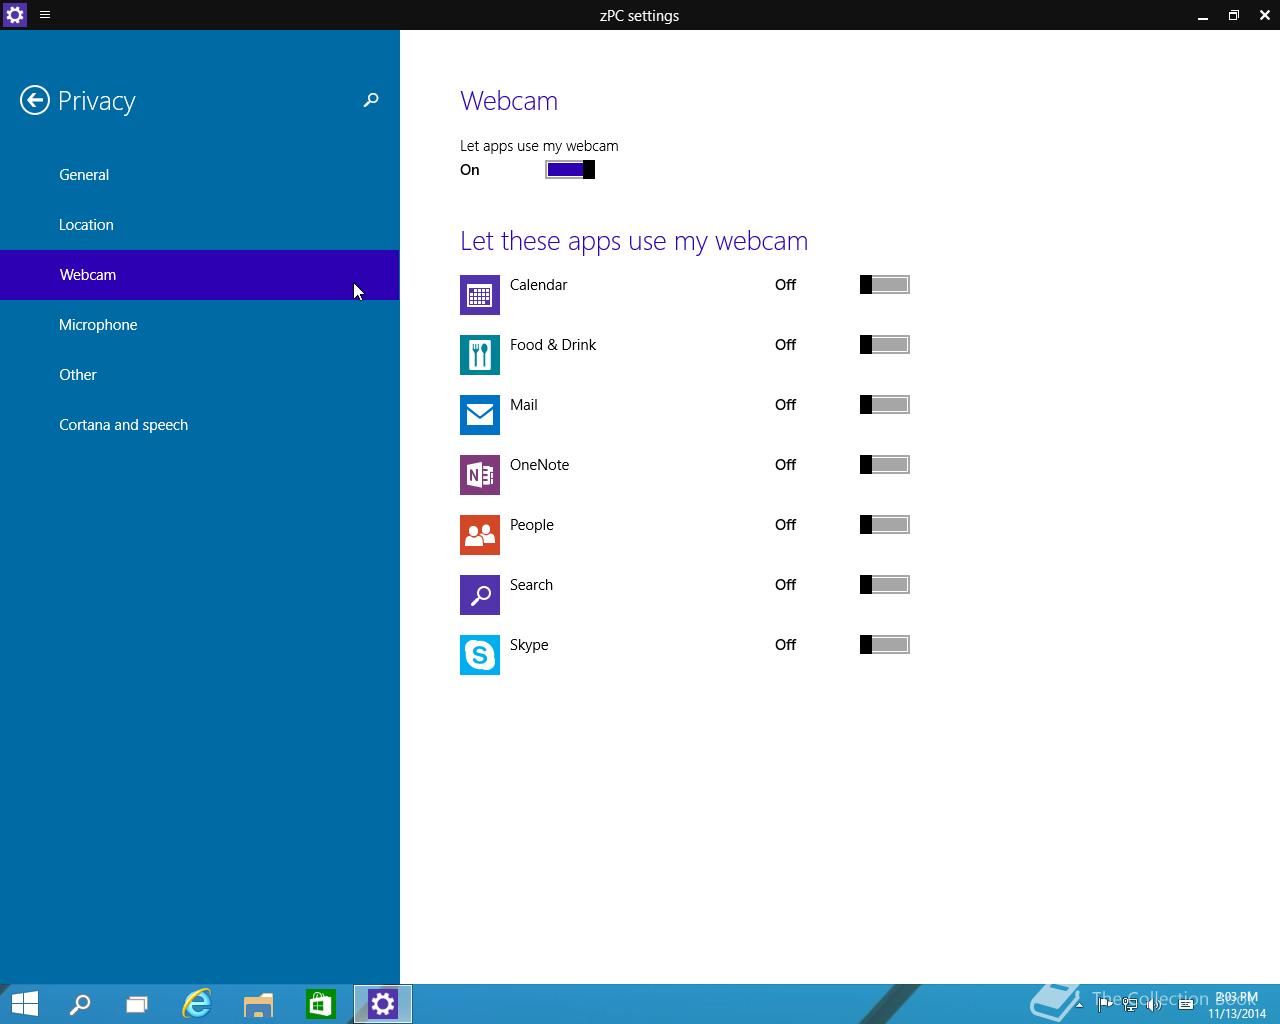Enable webcam for Search

(x=885, y=585)
